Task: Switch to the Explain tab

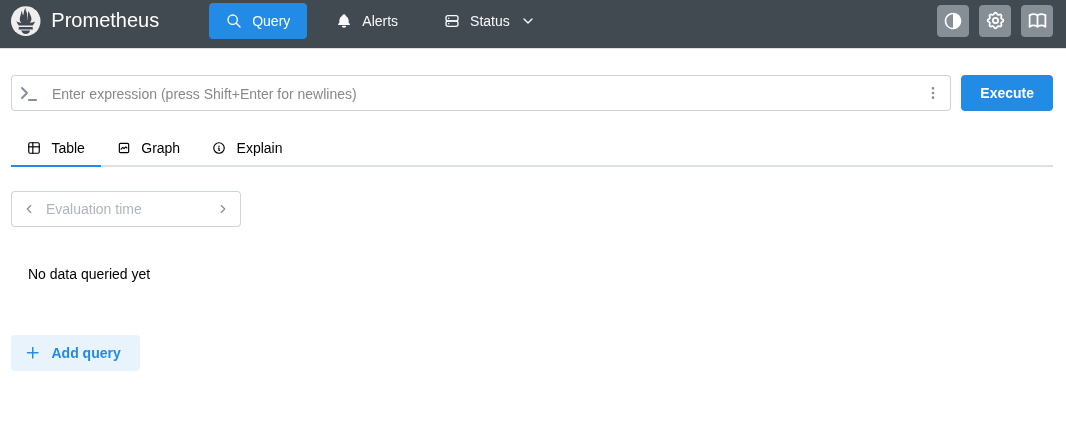Action: [247, 148]
